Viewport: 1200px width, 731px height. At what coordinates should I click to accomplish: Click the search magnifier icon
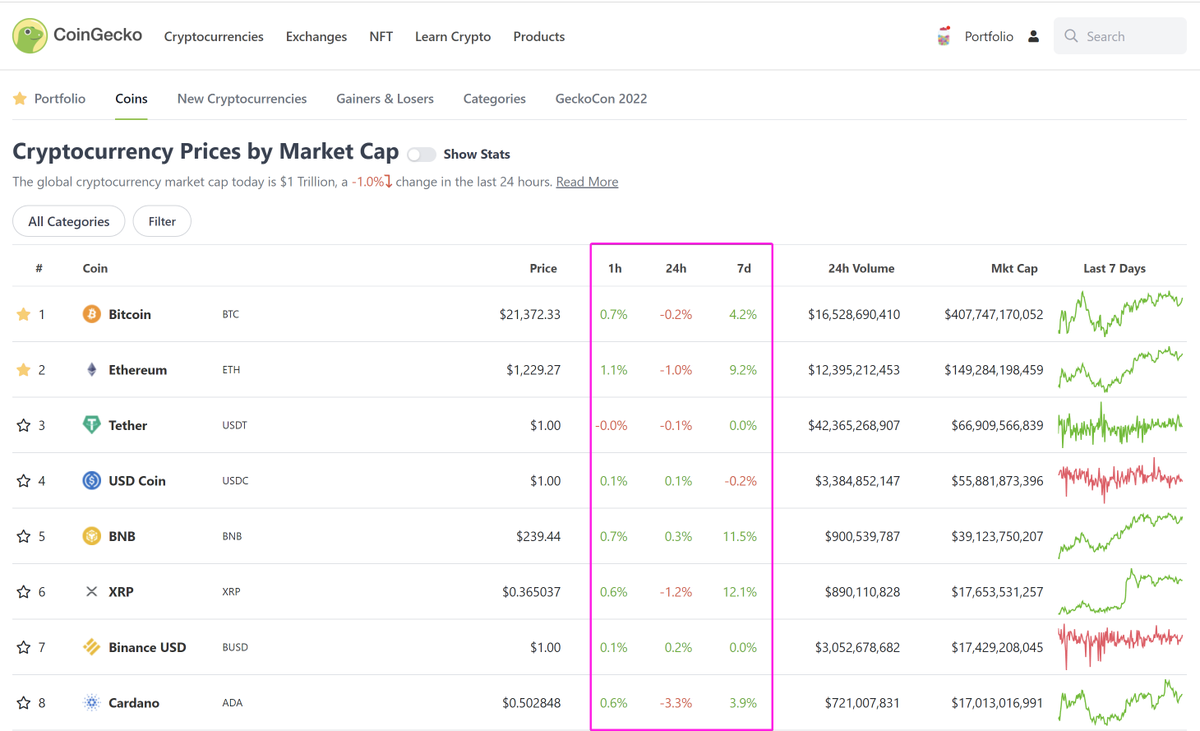pyautogui.click(x=1071, y=36)
